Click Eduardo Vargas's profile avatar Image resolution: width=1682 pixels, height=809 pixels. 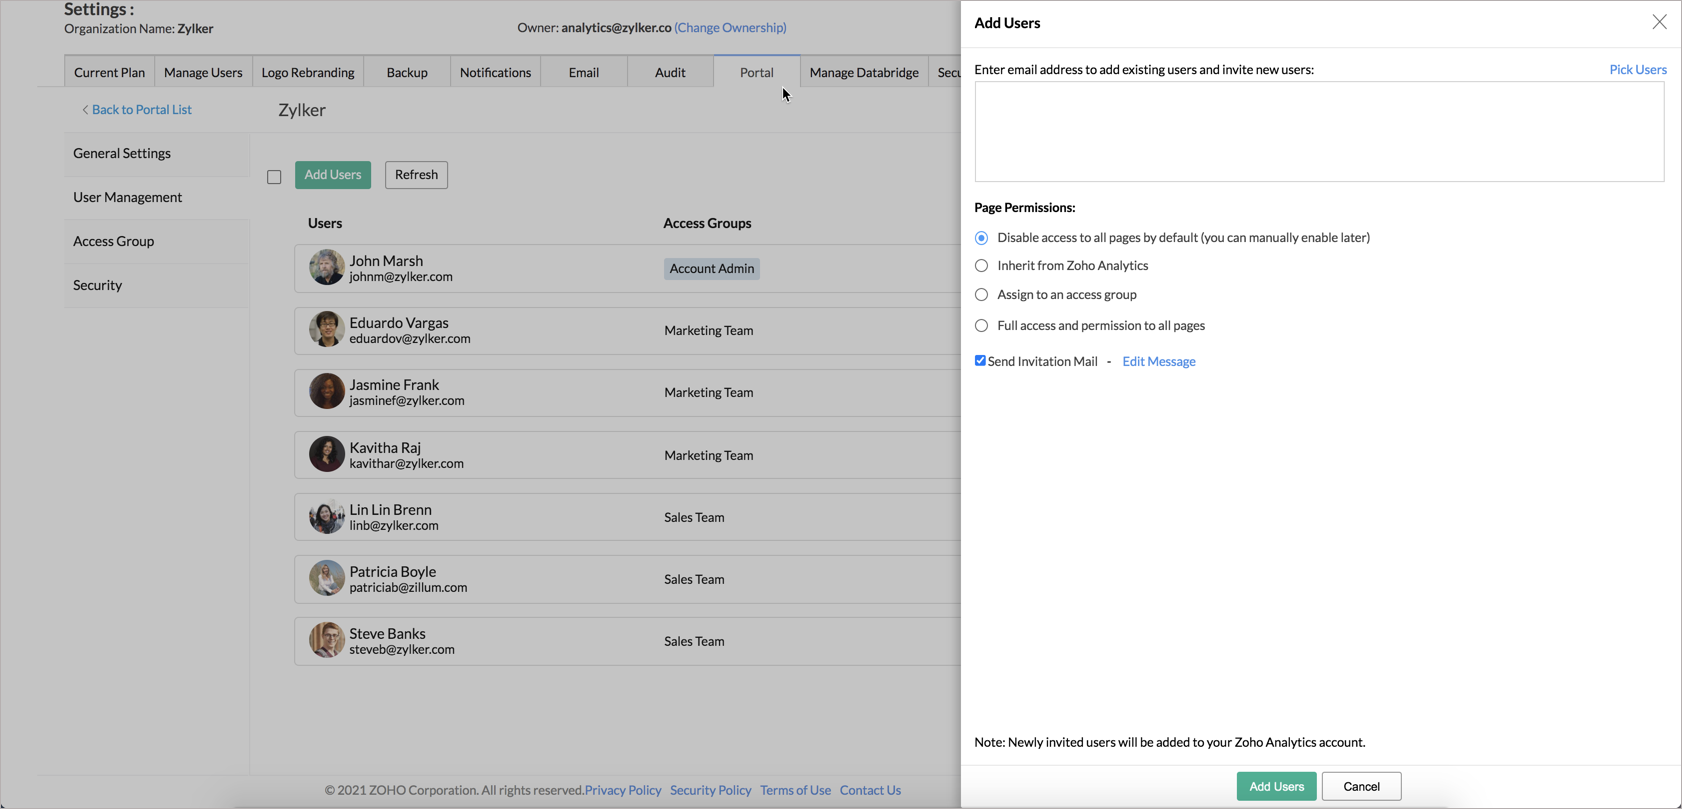coord(326,330)
